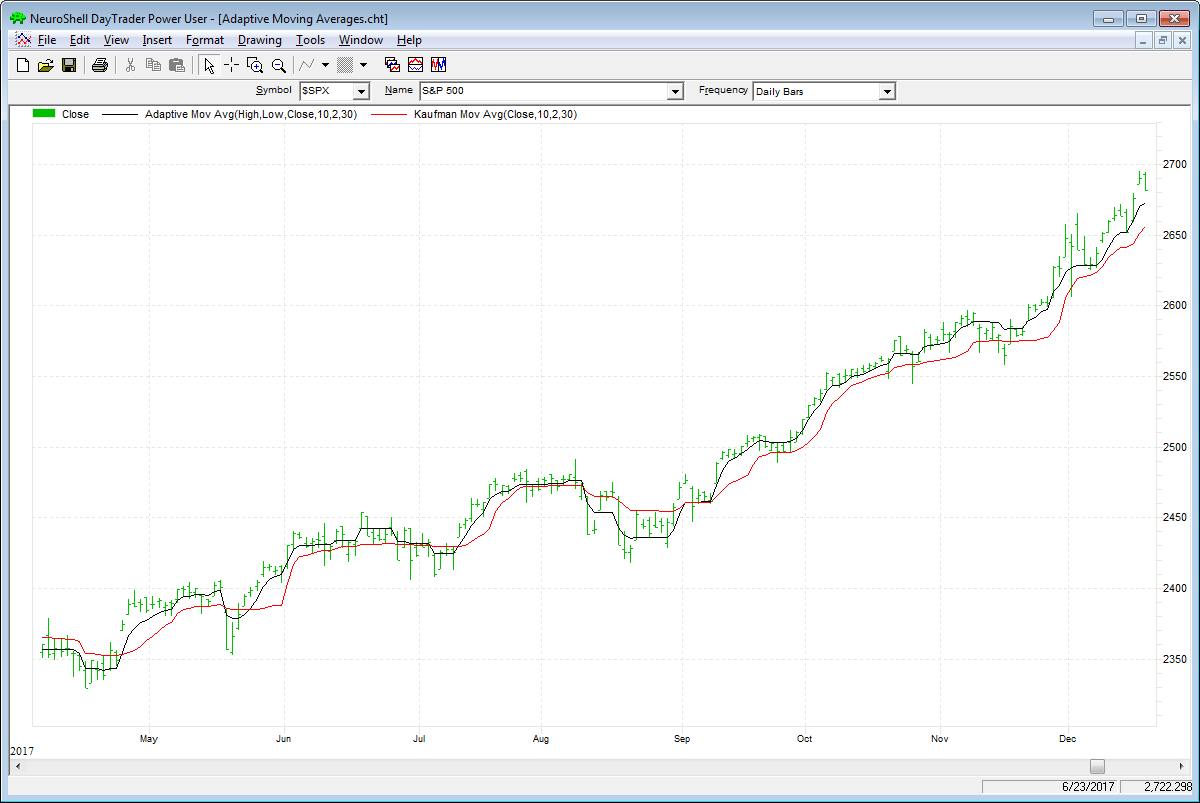Choose the zoom out magnifier tool
Viewport: 1200px width, 803px height.
click(279, 65)
